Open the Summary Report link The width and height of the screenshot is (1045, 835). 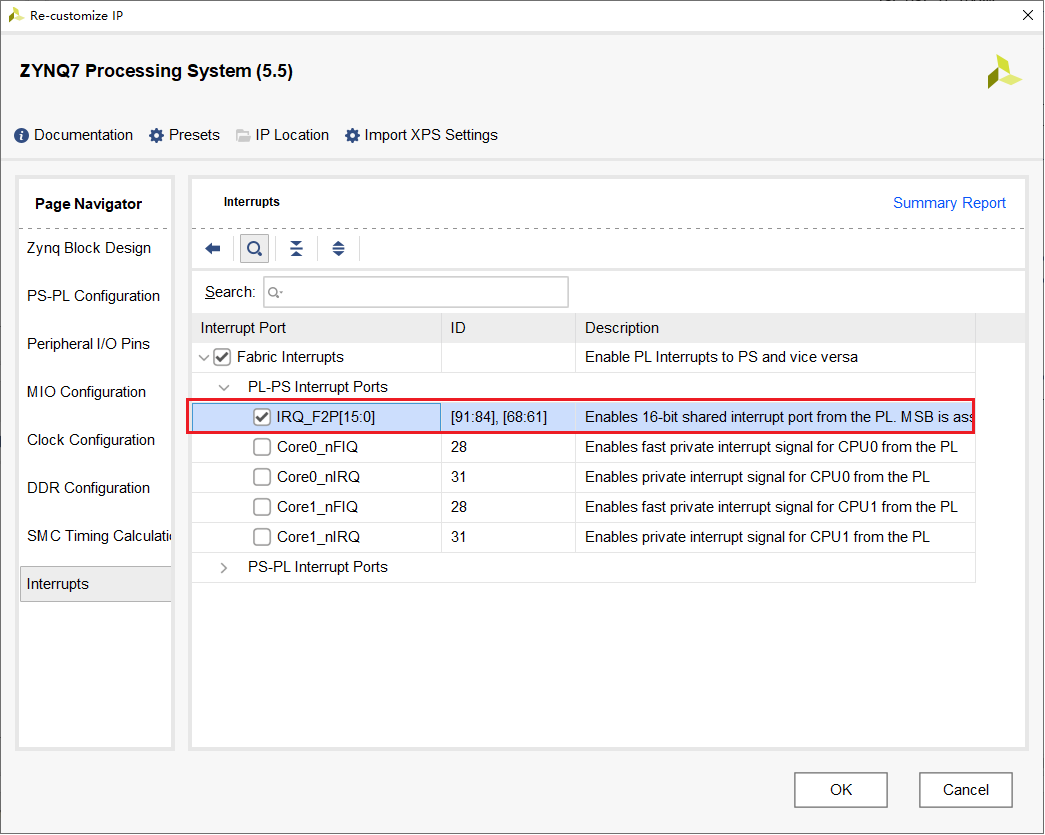949,203
